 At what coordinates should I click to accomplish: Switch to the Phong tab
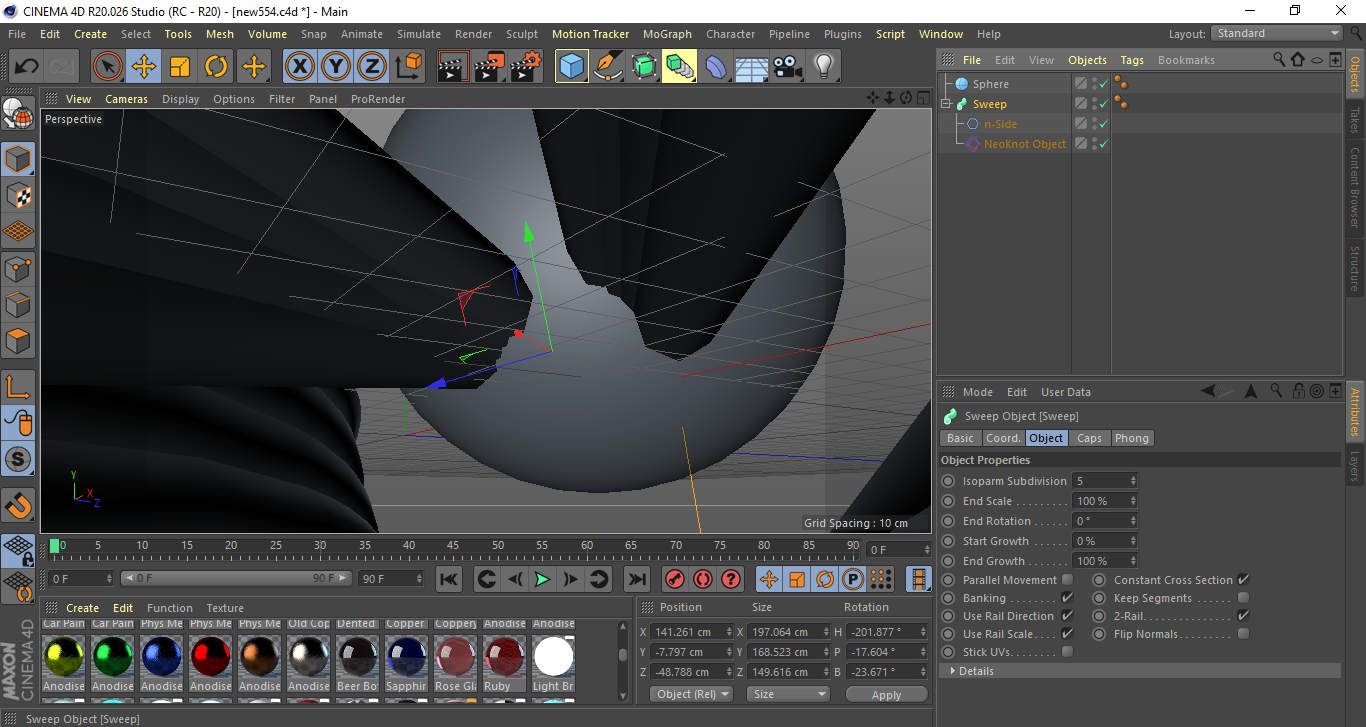click(x=1132, y=438)
